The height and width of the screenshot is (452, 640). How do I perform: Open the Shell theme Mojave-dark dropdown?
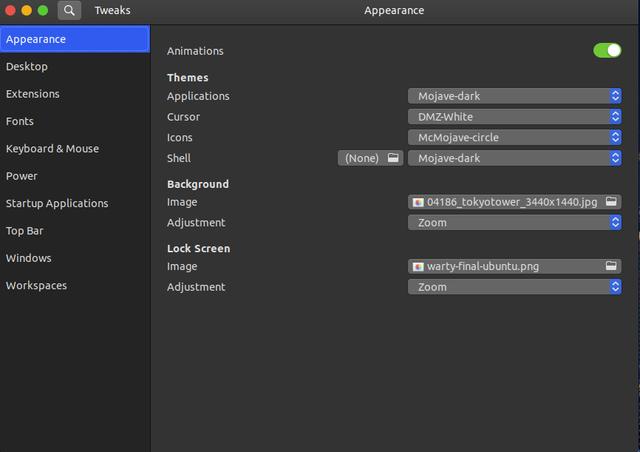(x=514, y=158)
